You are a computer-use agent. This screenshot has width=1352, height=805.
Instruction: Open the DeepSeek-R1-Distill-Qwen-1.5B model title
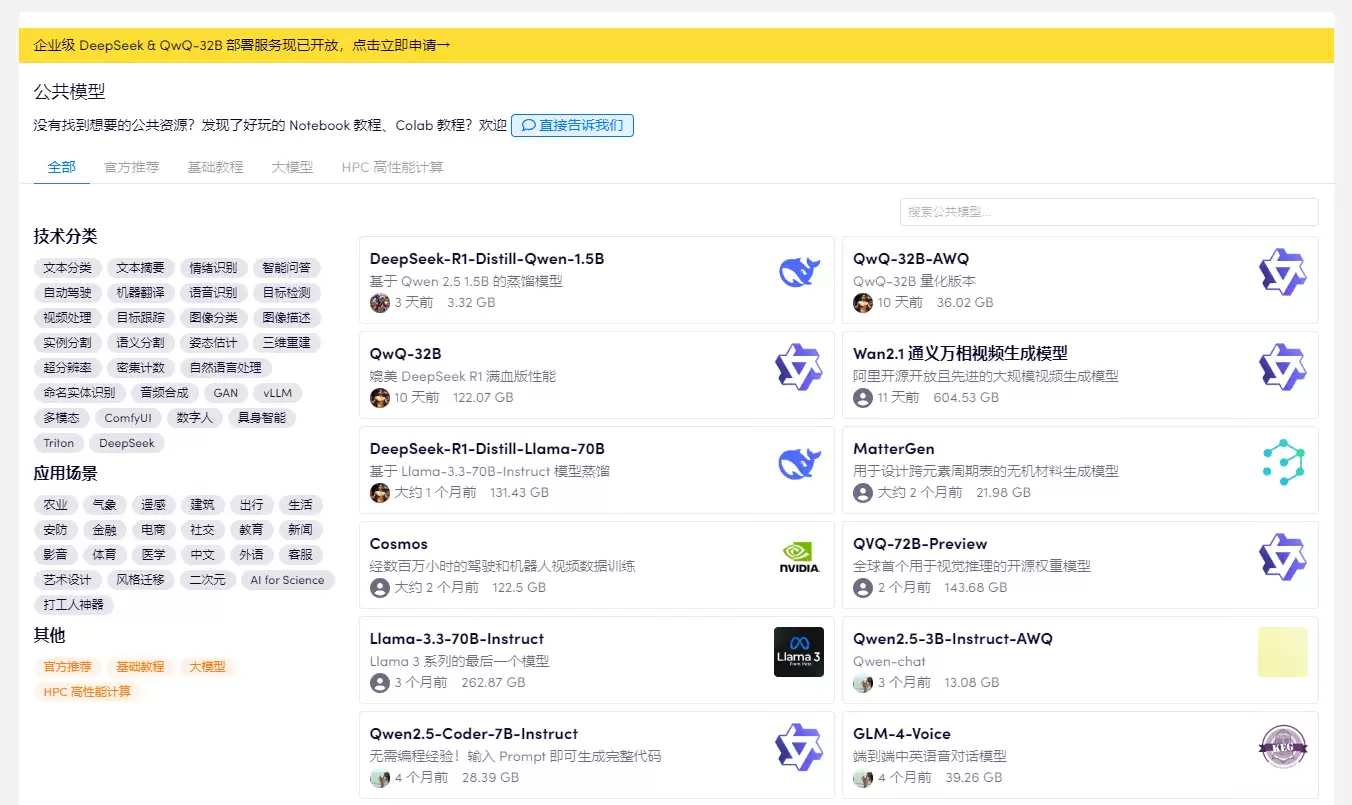[x=487, y=259]
